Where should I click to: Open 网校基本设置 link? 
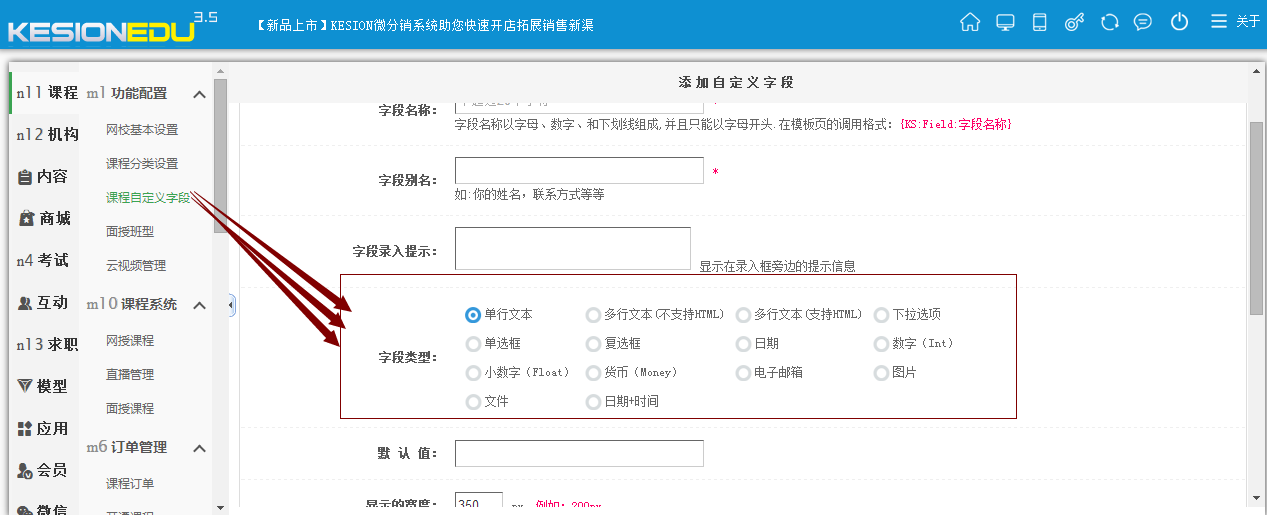pos(142,130)
